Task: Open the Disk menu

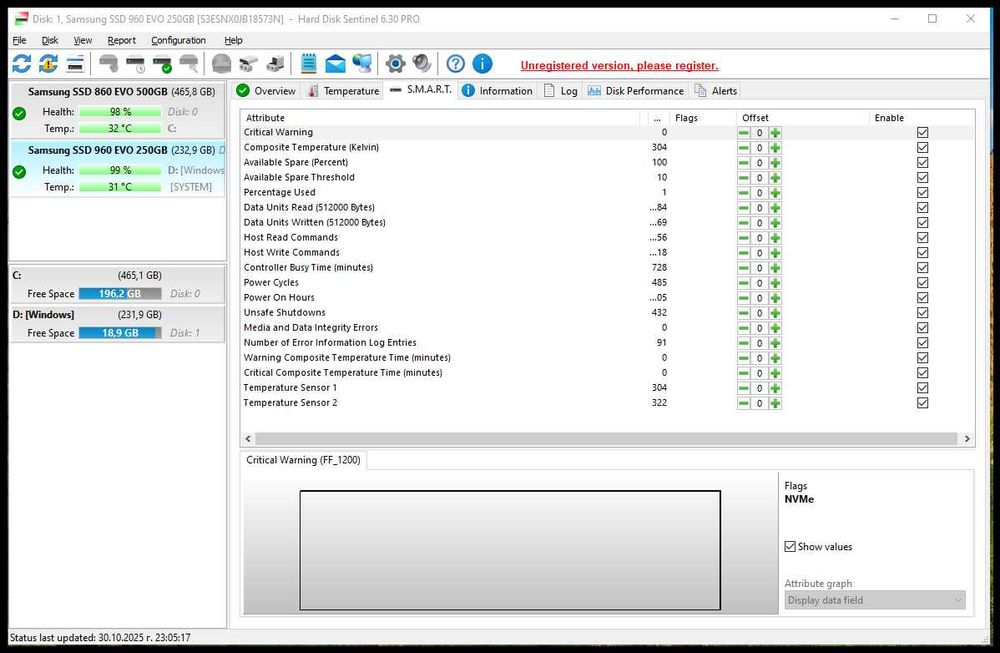Action: 50,40
